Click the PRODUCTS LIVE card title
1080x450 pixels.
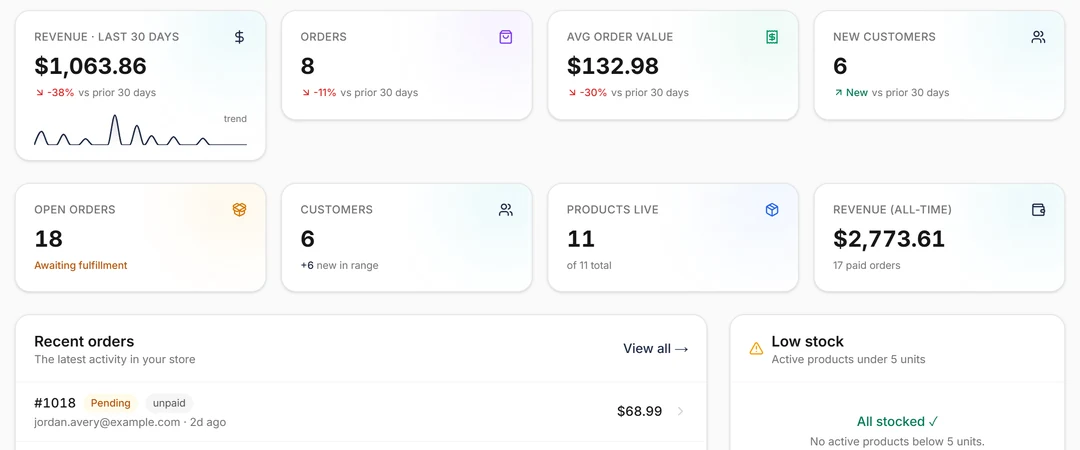pos(612,209)
